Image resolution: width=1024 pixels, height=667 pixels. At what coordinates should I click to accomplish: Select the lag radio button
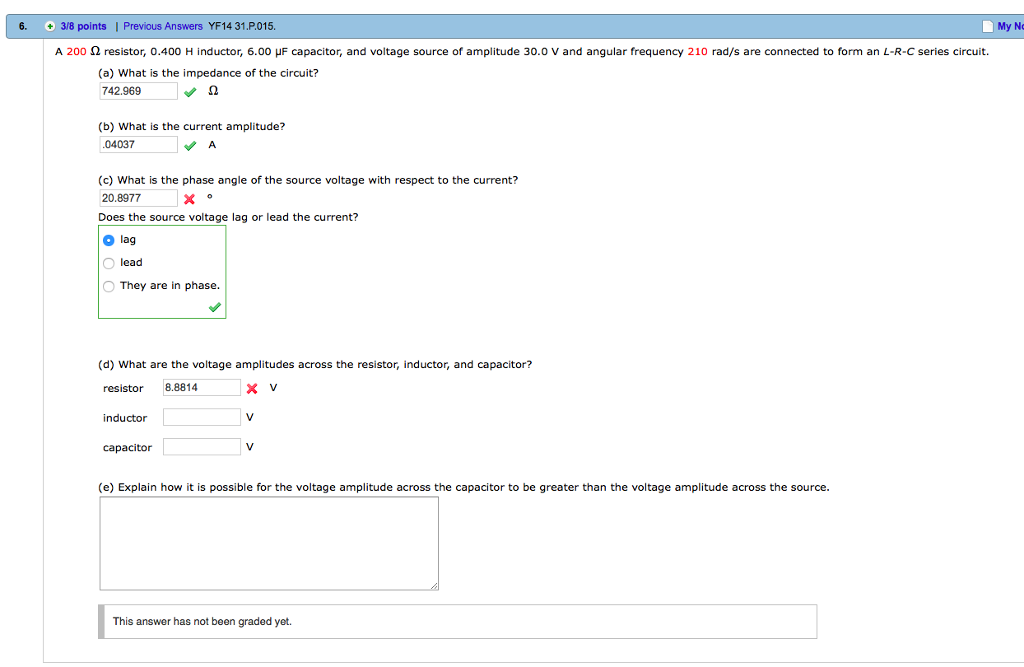[x=108, y=240]
